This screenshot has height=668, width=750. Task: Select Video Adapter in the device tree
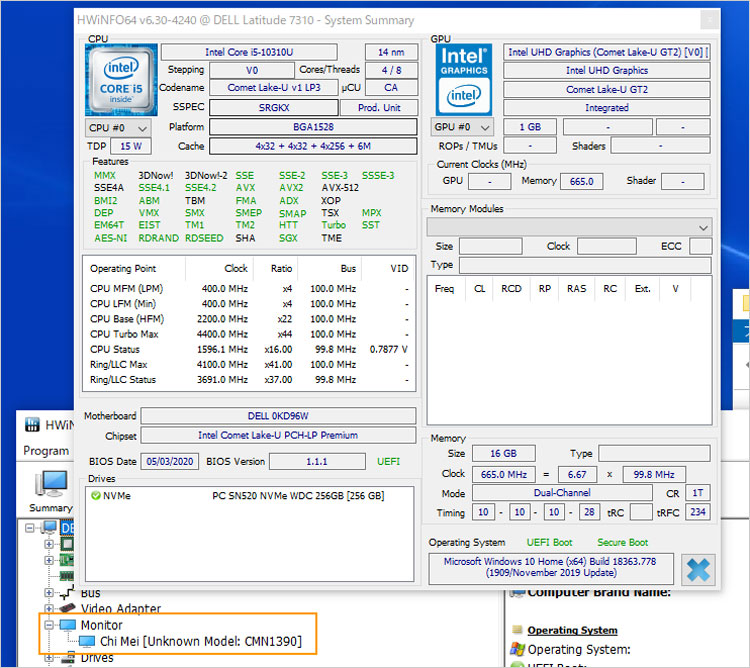tap(121, 609)
